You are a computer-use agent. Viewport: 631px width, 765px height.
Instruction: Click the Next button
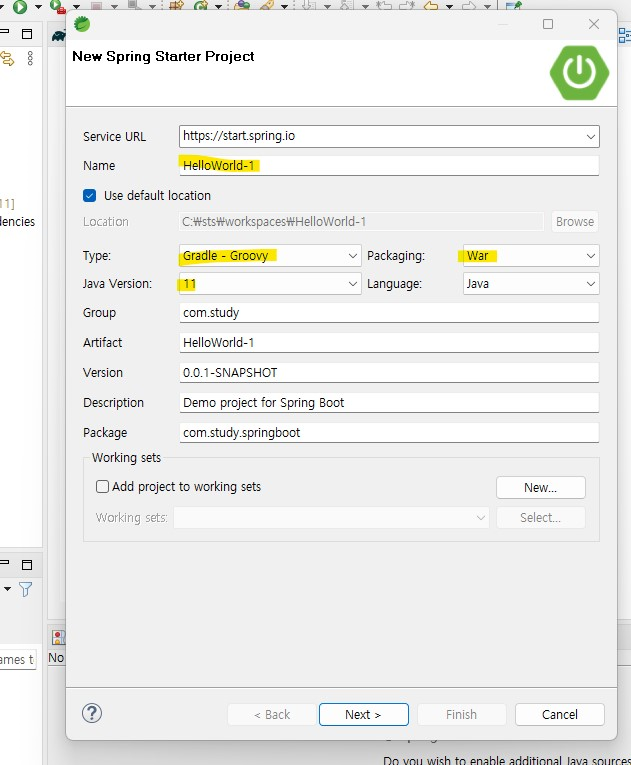pyautogui.click(x=364, y=714)
